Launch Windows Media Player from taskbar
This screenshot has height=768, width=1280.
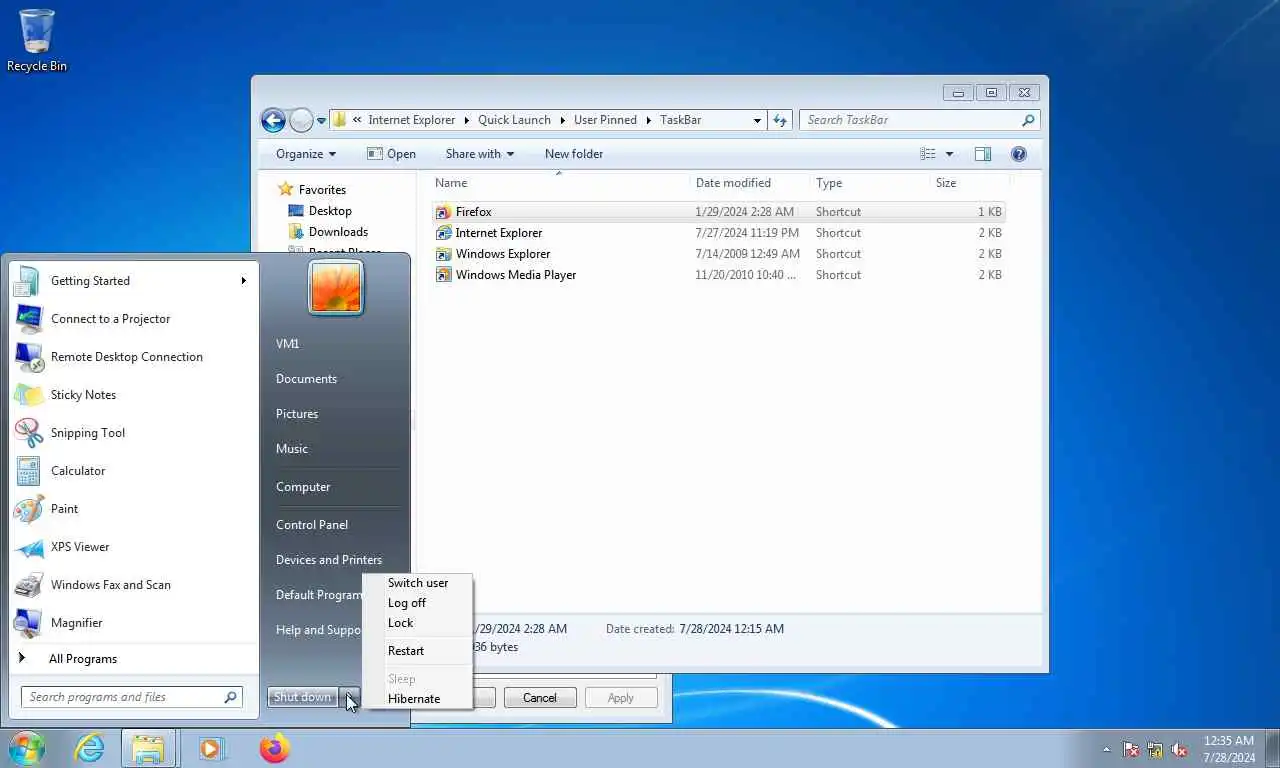(212, 748)
